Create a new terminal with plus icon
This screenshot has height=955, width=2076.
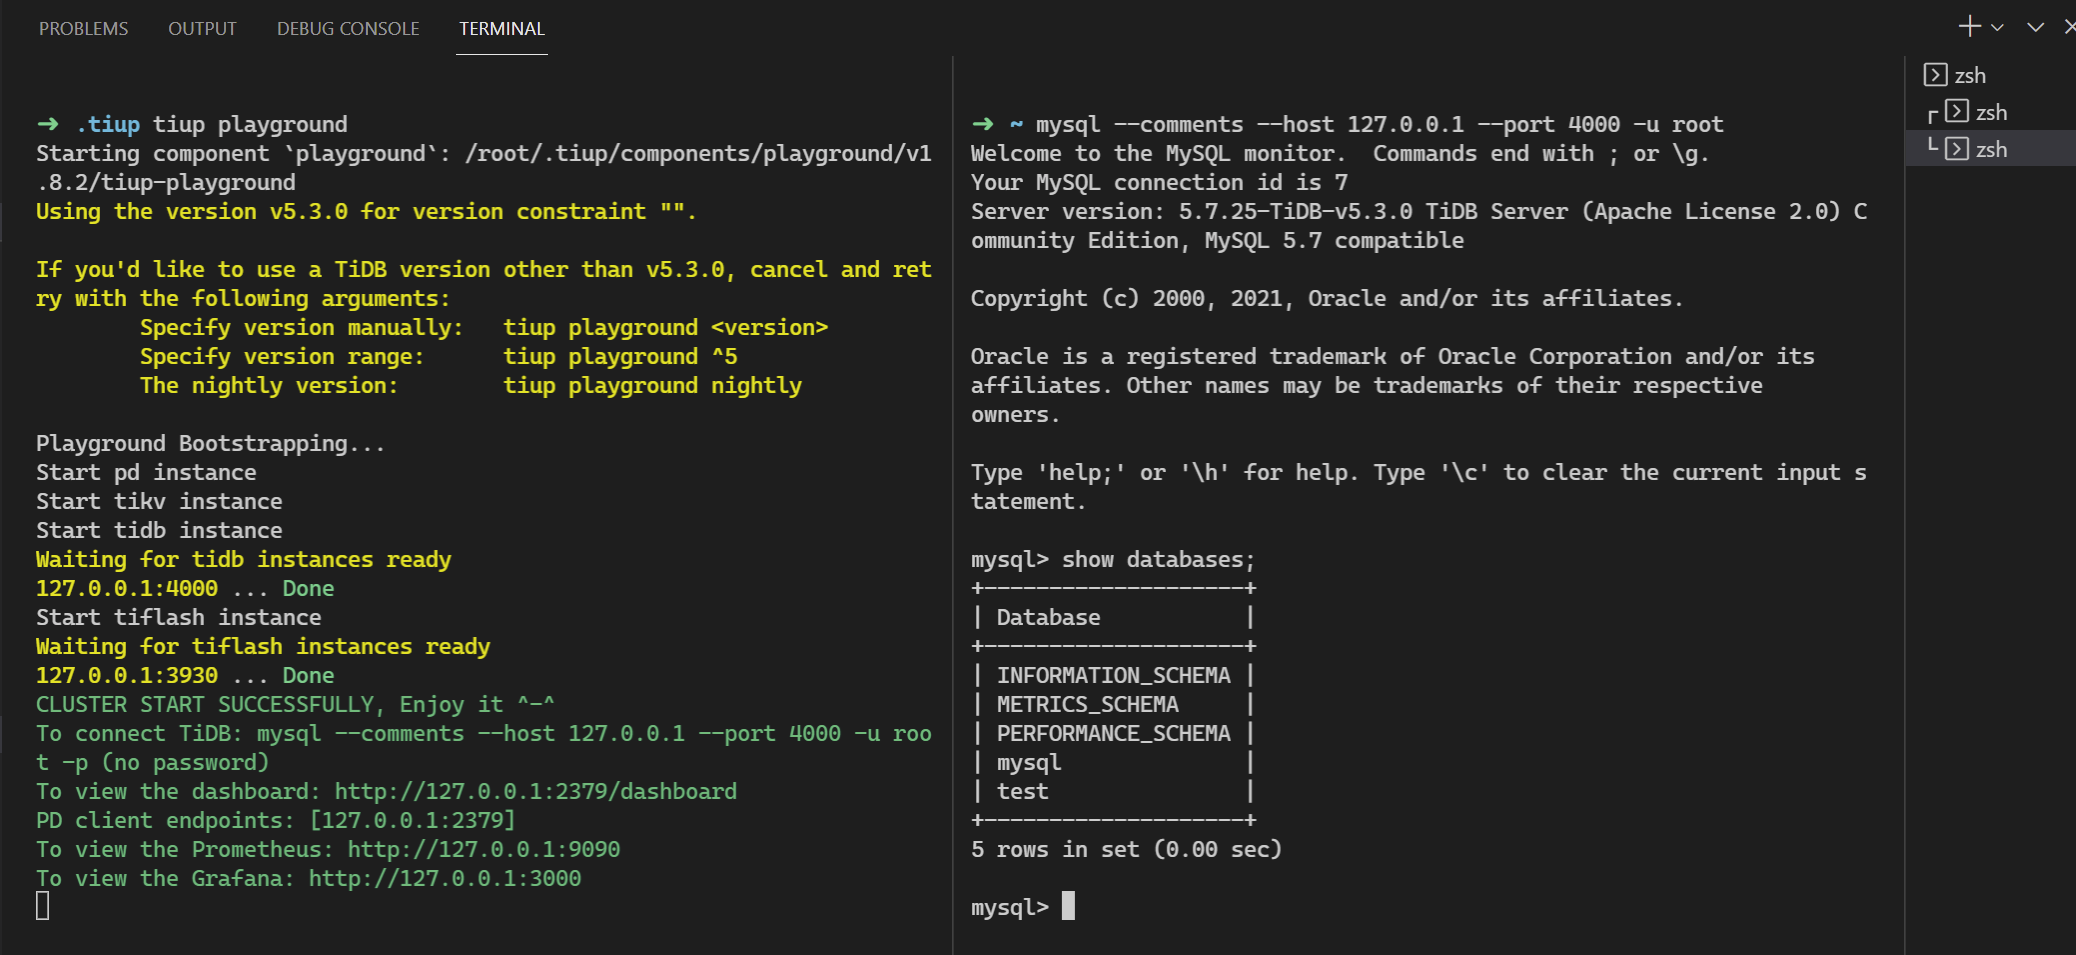pos(1968,27)
